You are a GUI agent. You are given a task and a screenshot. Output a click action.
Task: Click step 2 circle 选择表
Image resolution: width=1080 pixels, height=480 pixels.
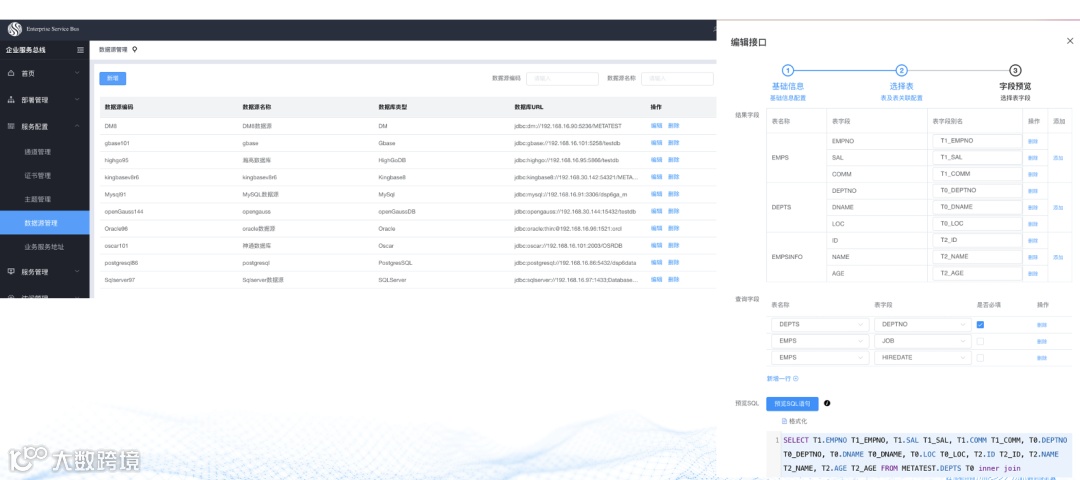point(902,70)
